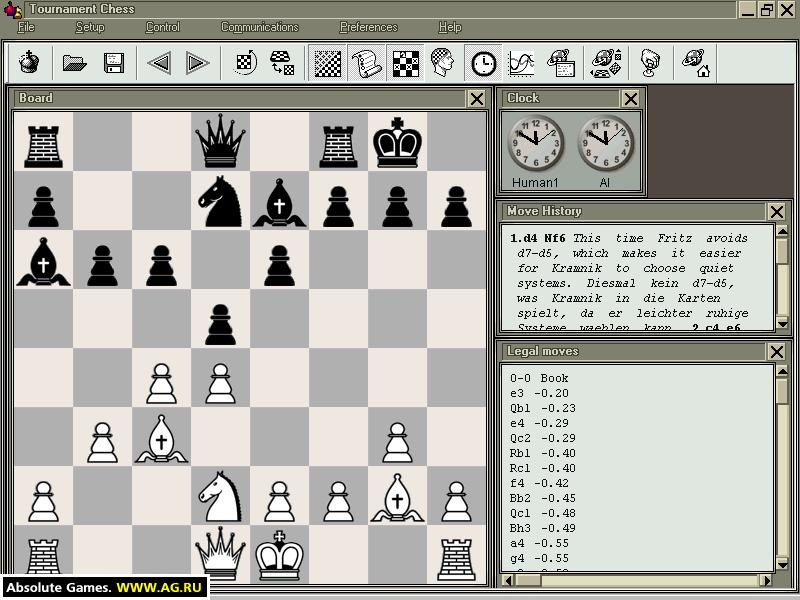Screen dimensions: 800x600
Task: Click the '1.d4 Nf6' move in Move History
Action: 537,238
